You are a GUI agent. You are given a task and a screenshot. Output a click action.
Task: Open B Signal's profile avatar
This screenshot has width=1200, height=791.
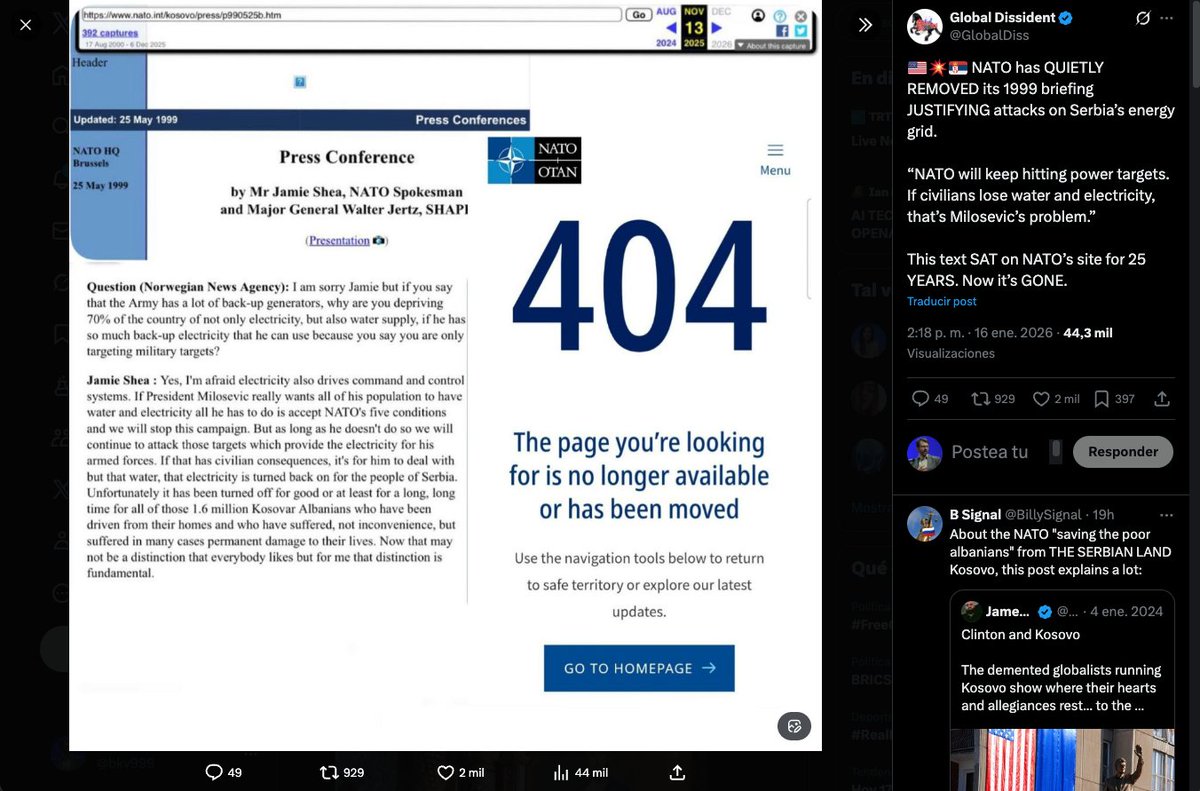(925, 524)
